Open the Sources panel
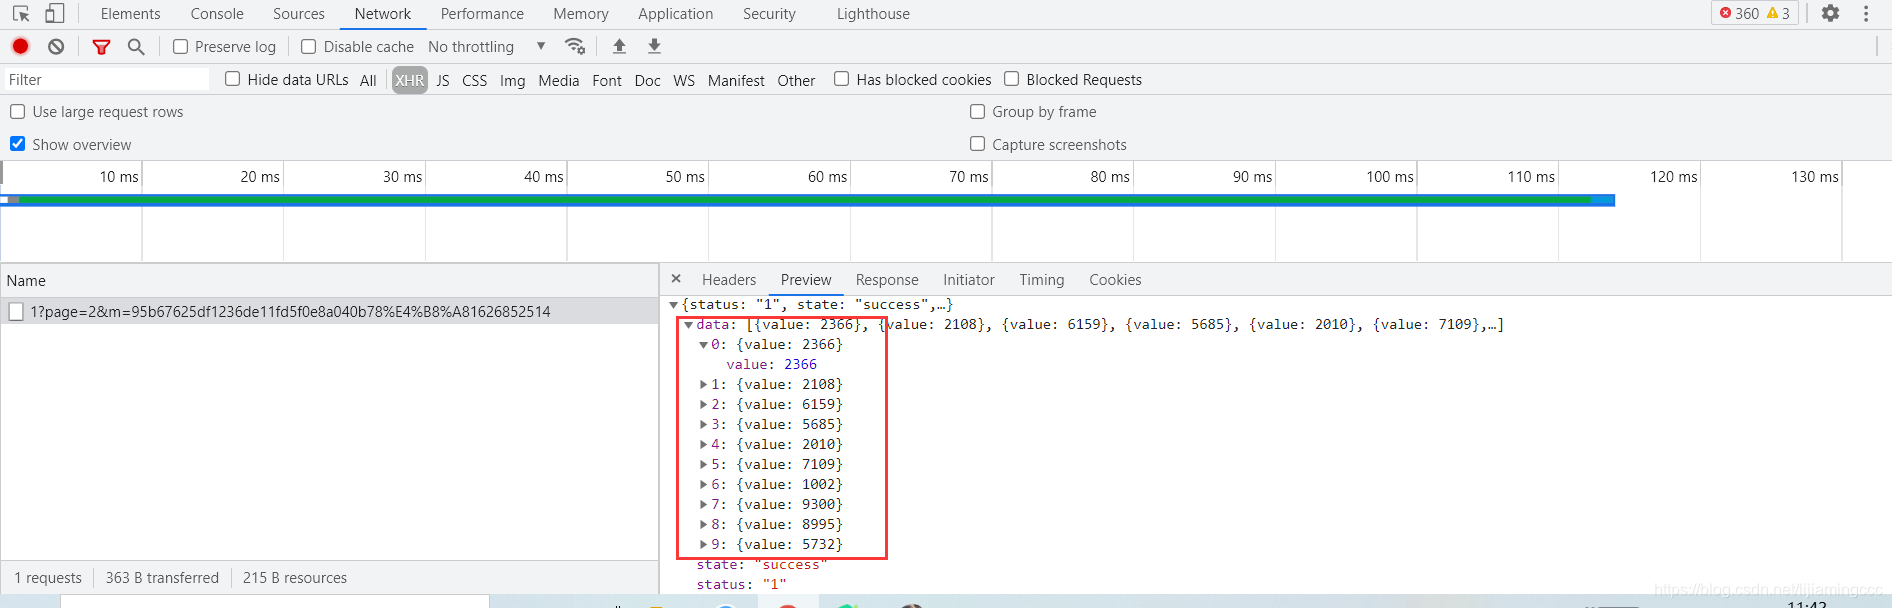 point(299,14)
